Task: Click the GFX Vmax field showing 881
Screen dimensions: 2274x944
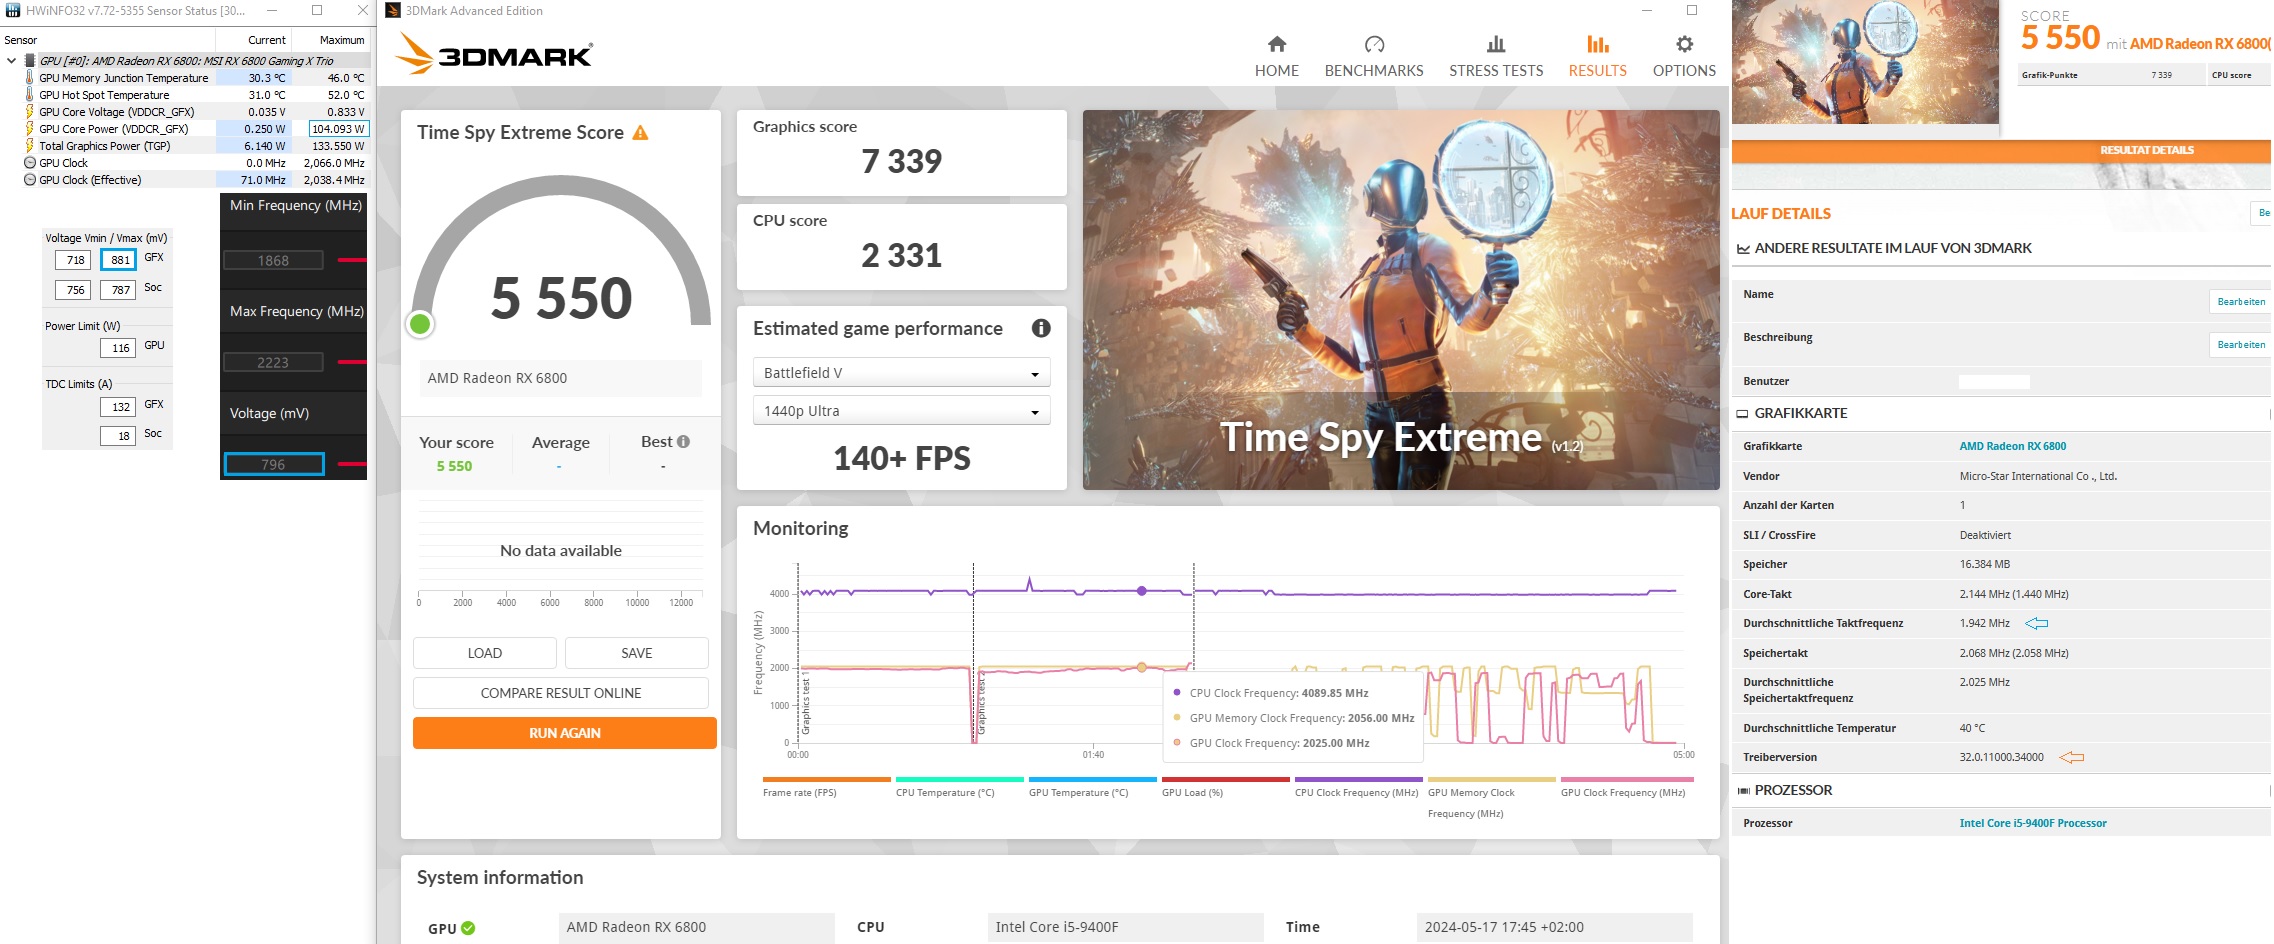Action: pyautogui.click(x=118, y=260)
